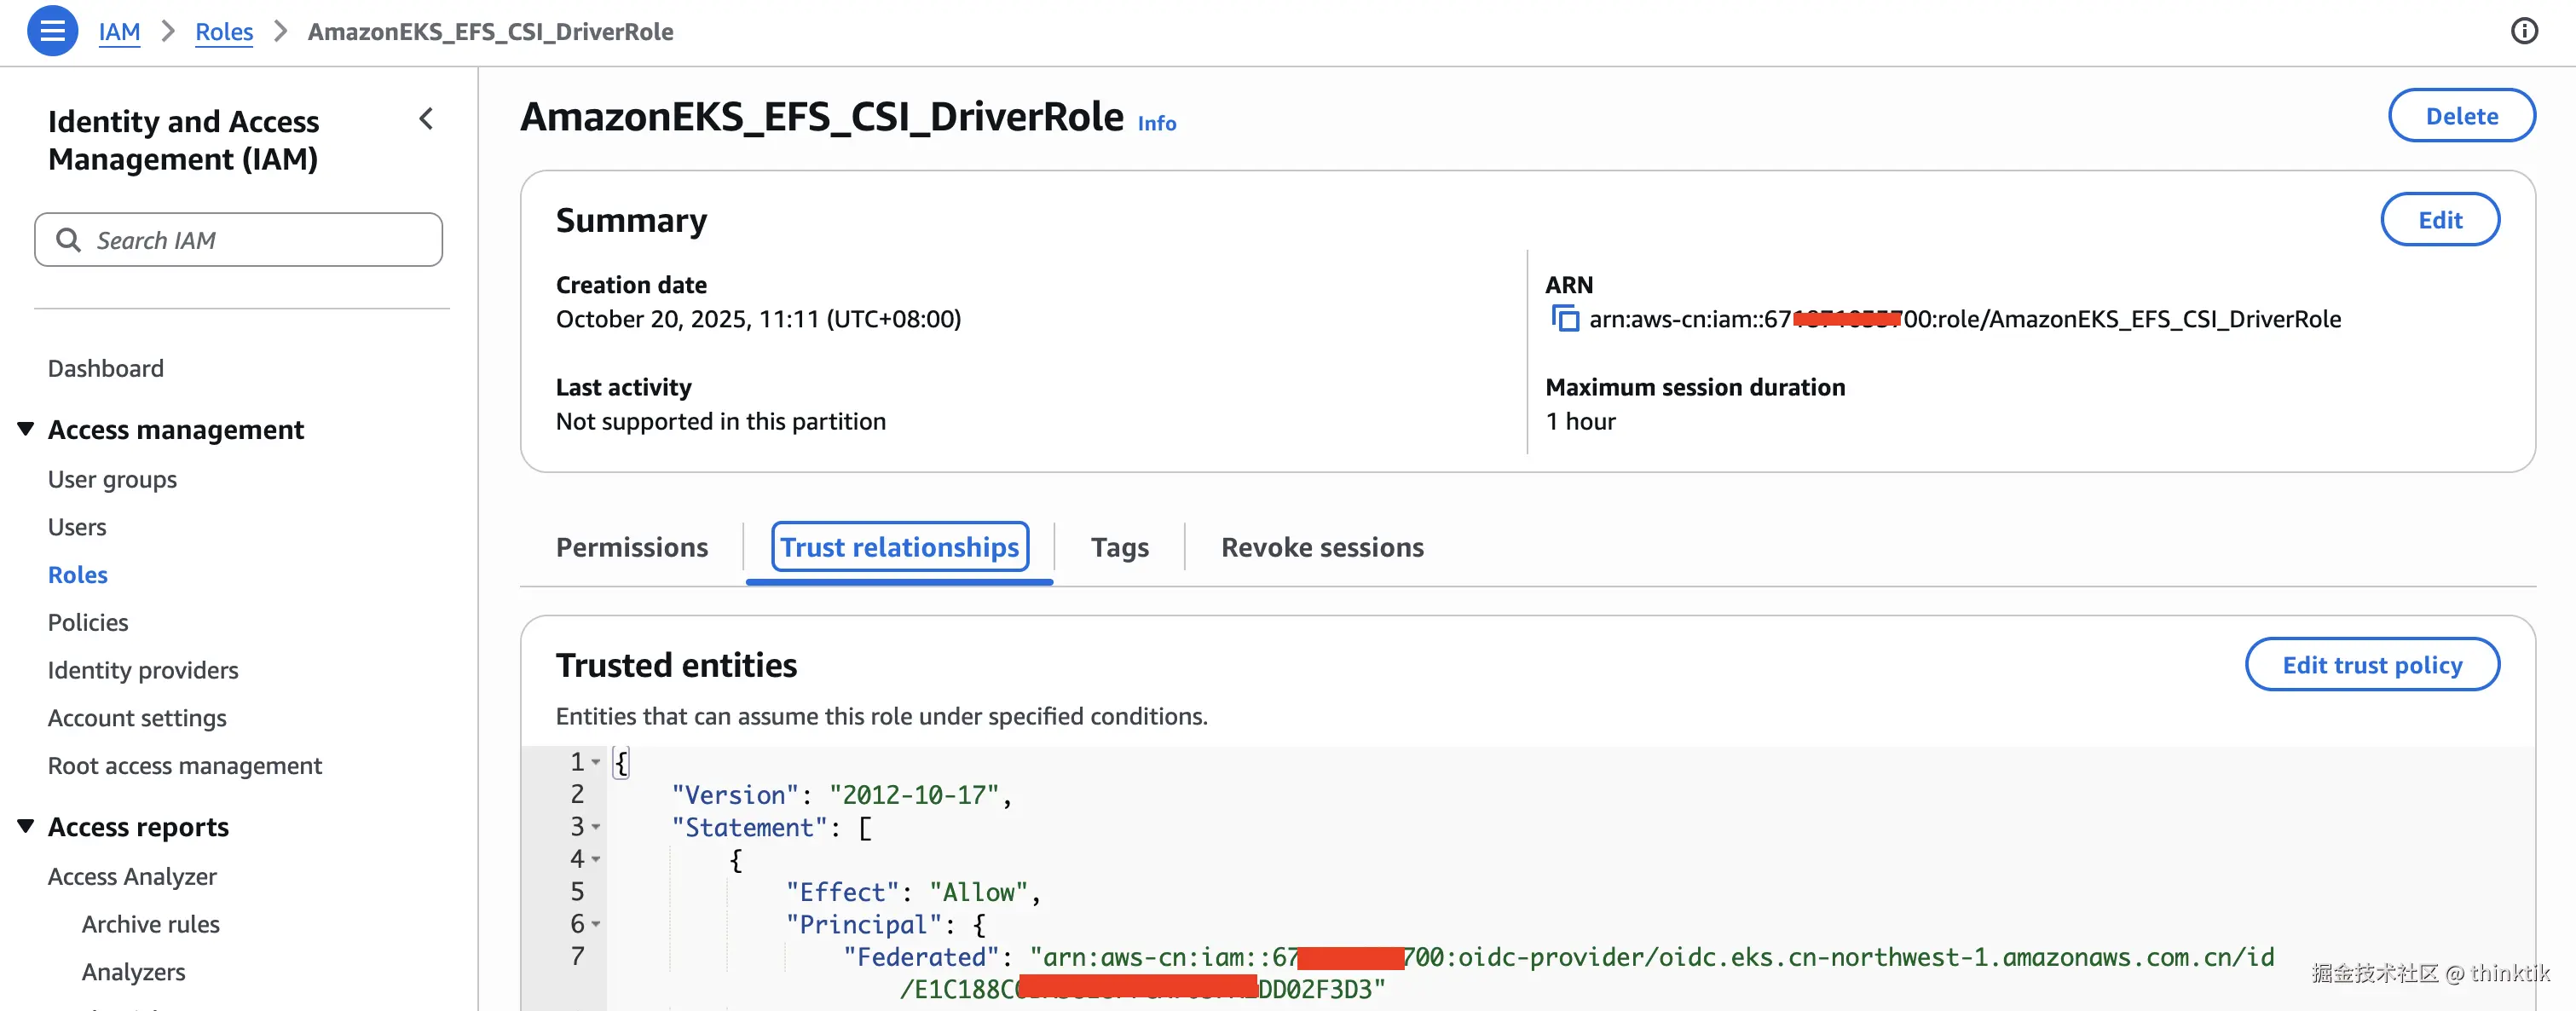2576x1011 pixels.
Task: Fold the Statement array at line 3
Action: tap(596, 827)
